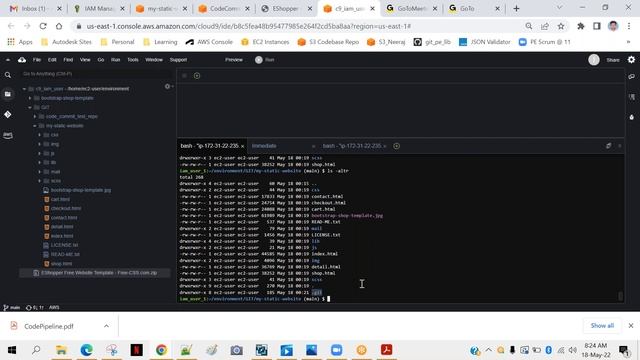Expand the scss folder

click(40, 181)
